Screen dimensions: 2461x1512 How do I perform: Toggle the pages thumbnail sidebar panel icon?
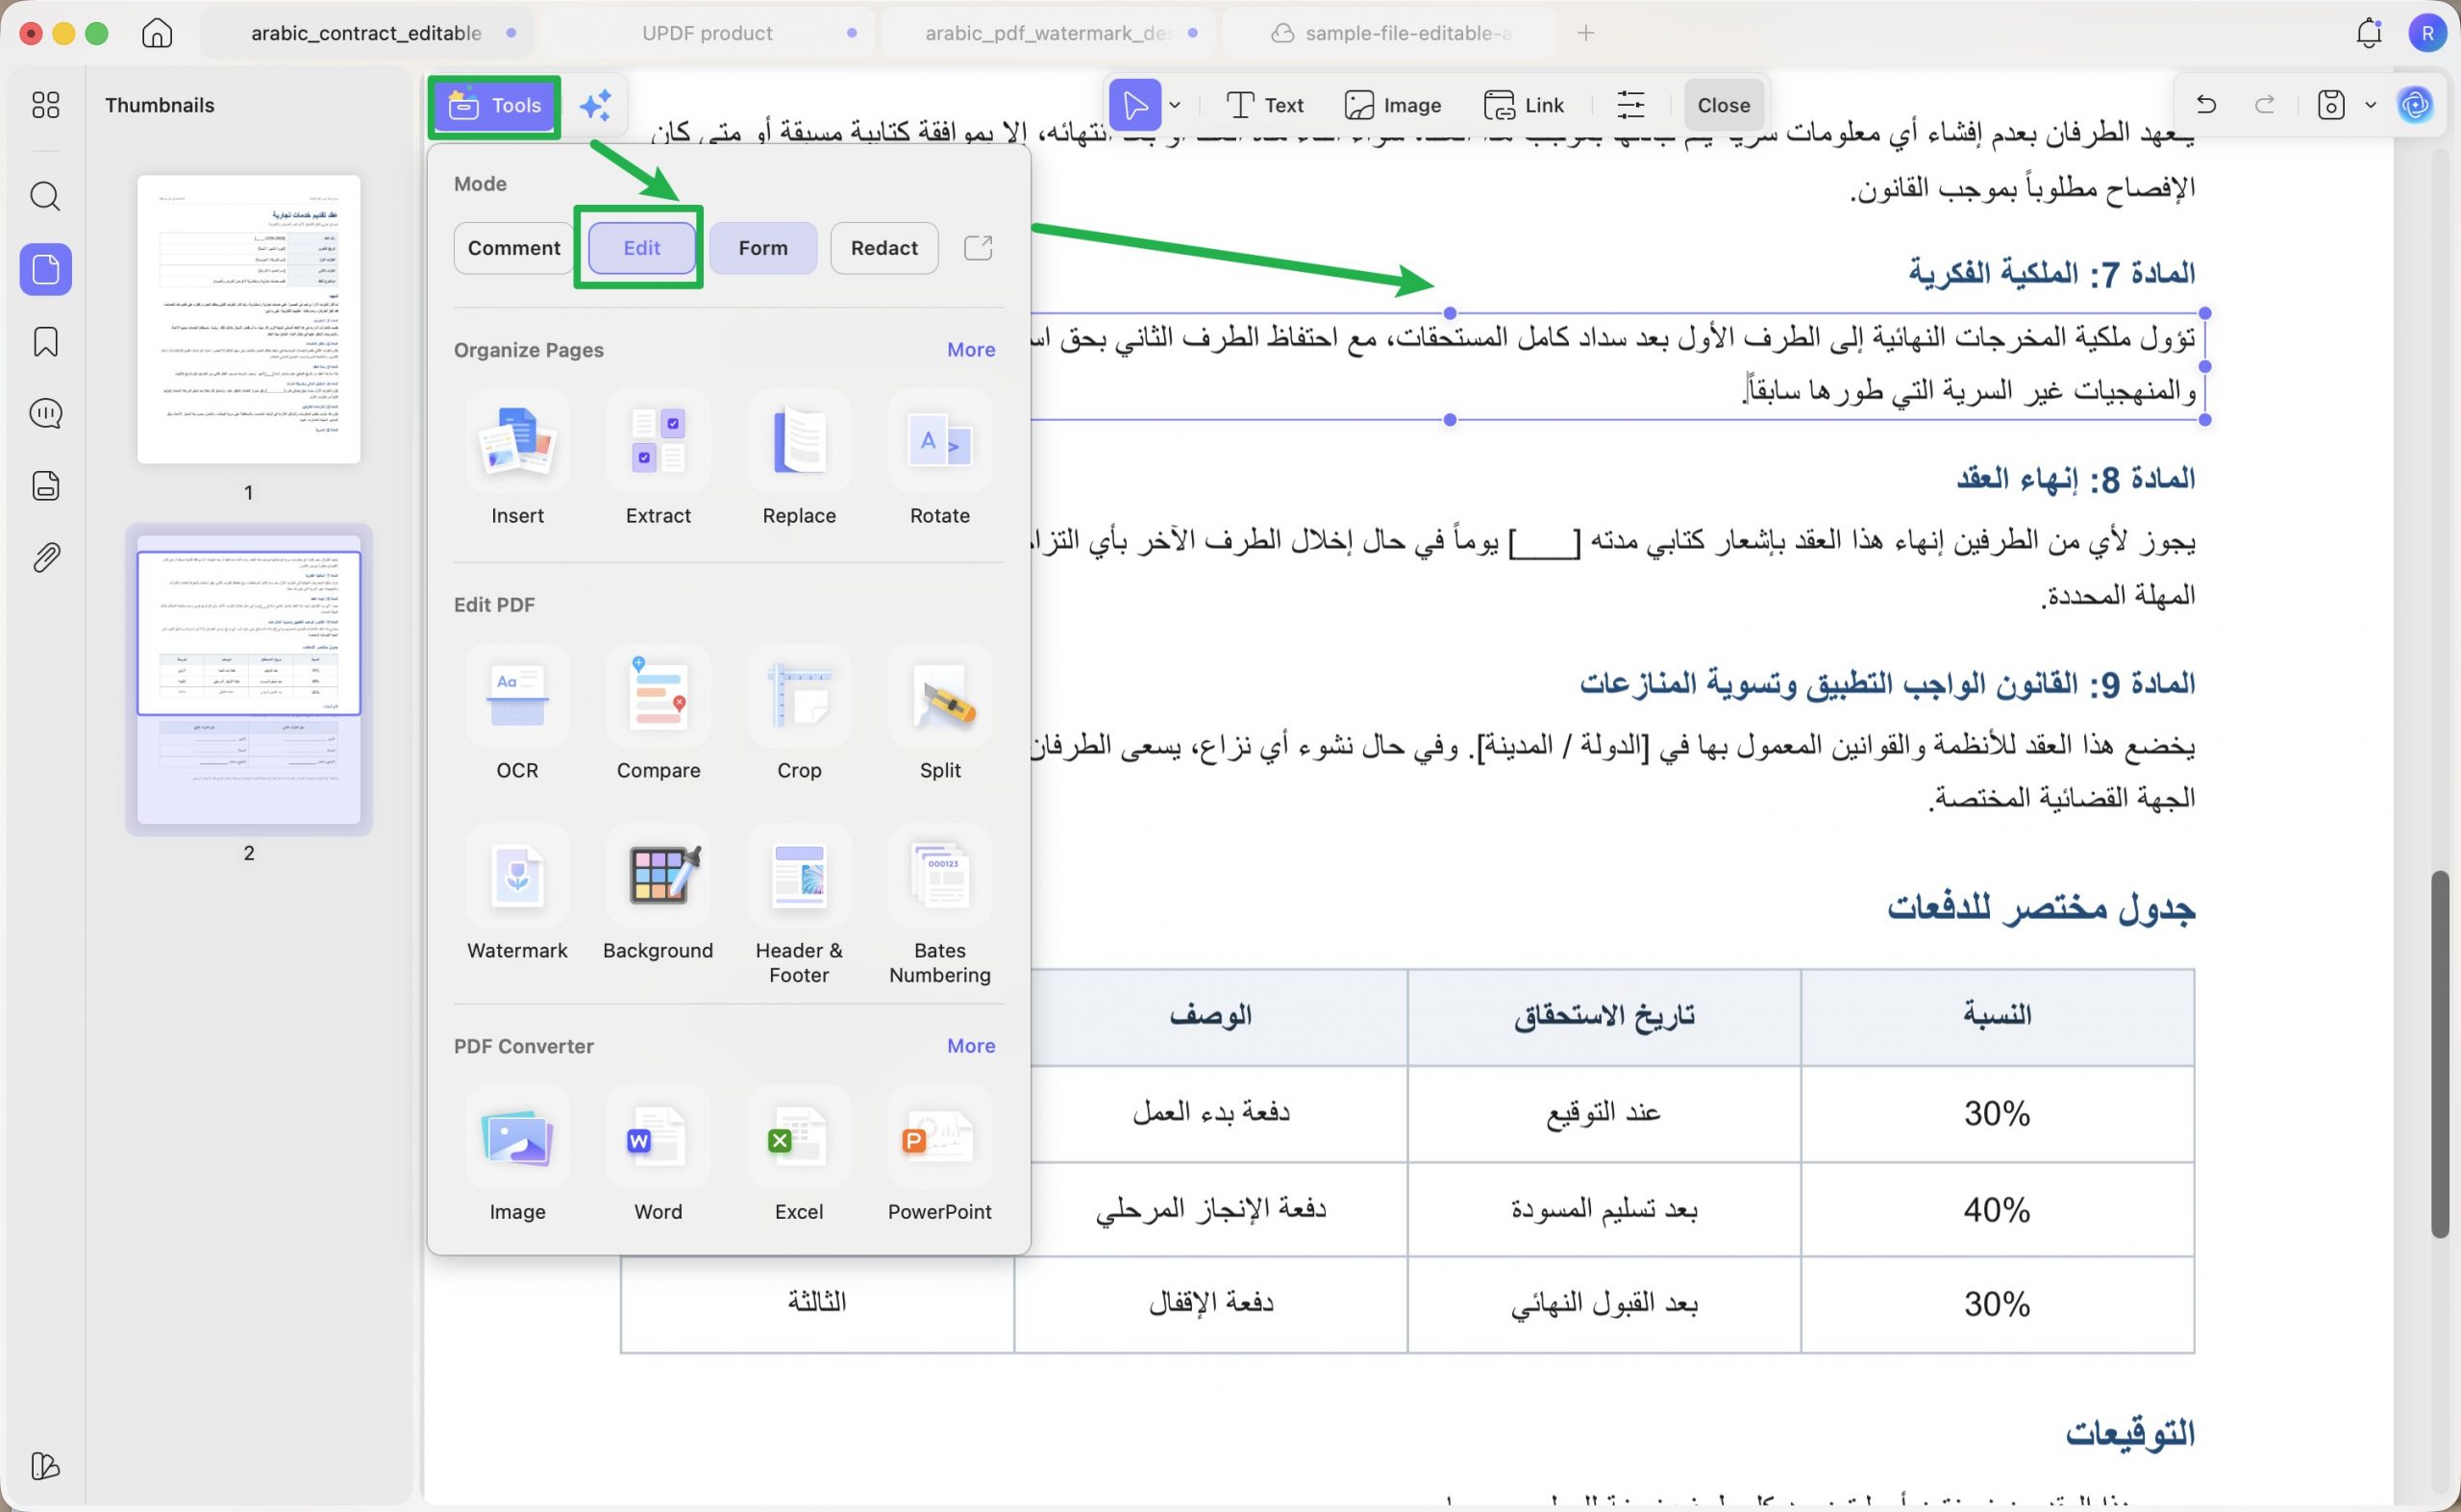point(45,269)
